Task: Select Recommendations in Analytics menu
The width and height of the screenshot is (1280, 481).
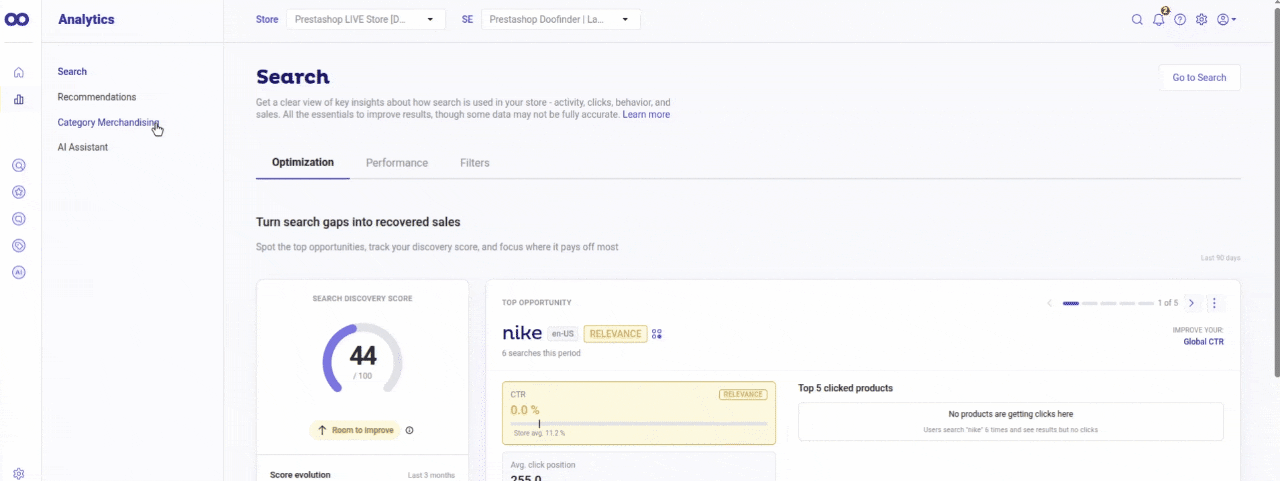Action: pyautogui.click(x=97, y=97)
